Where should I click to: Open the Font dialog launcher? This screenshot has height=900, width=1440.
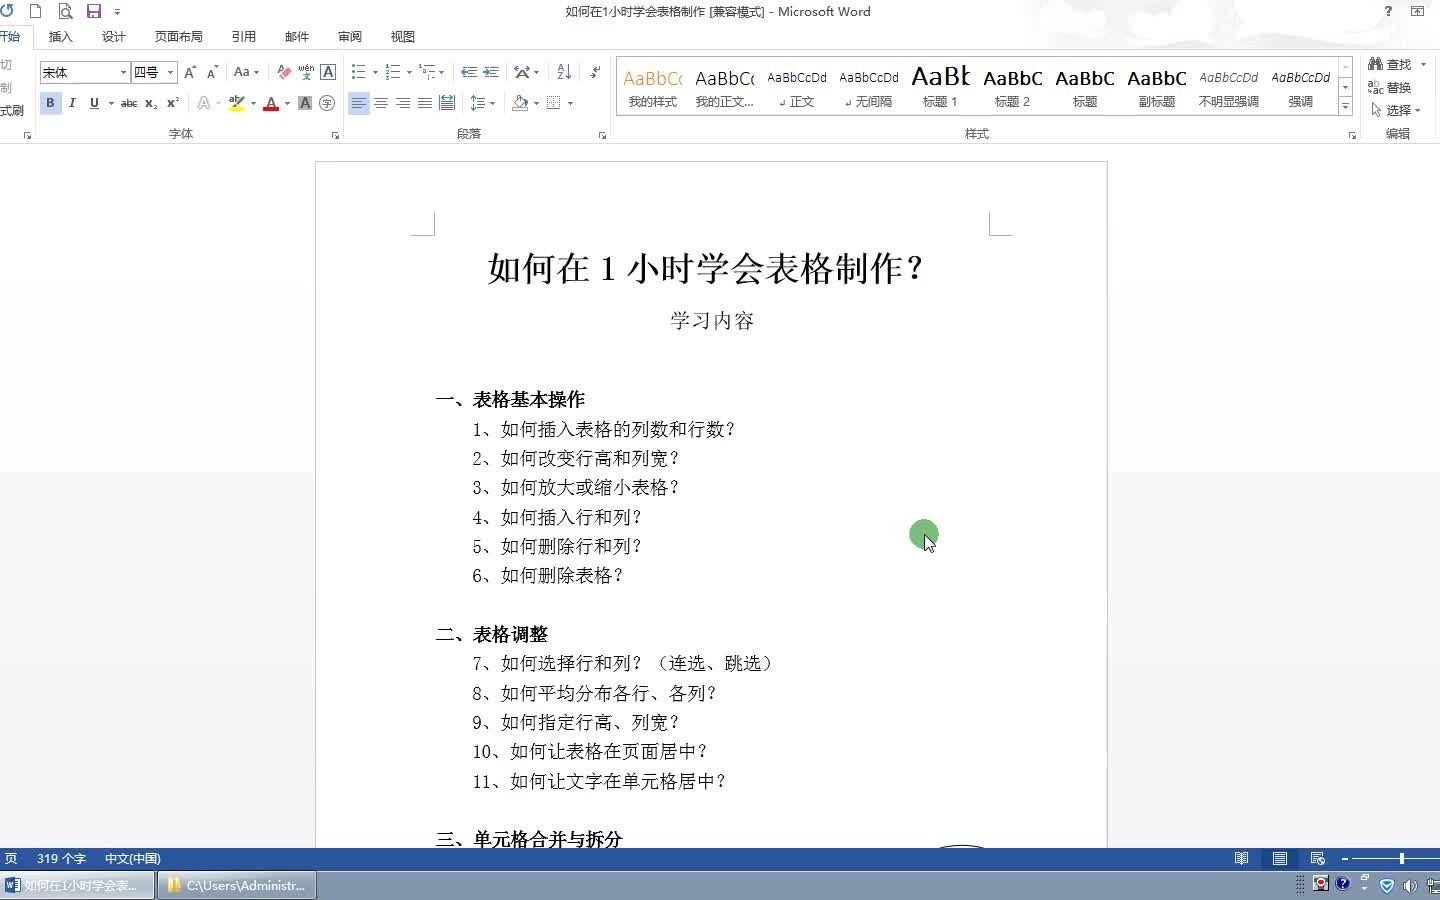pos(335,135)
